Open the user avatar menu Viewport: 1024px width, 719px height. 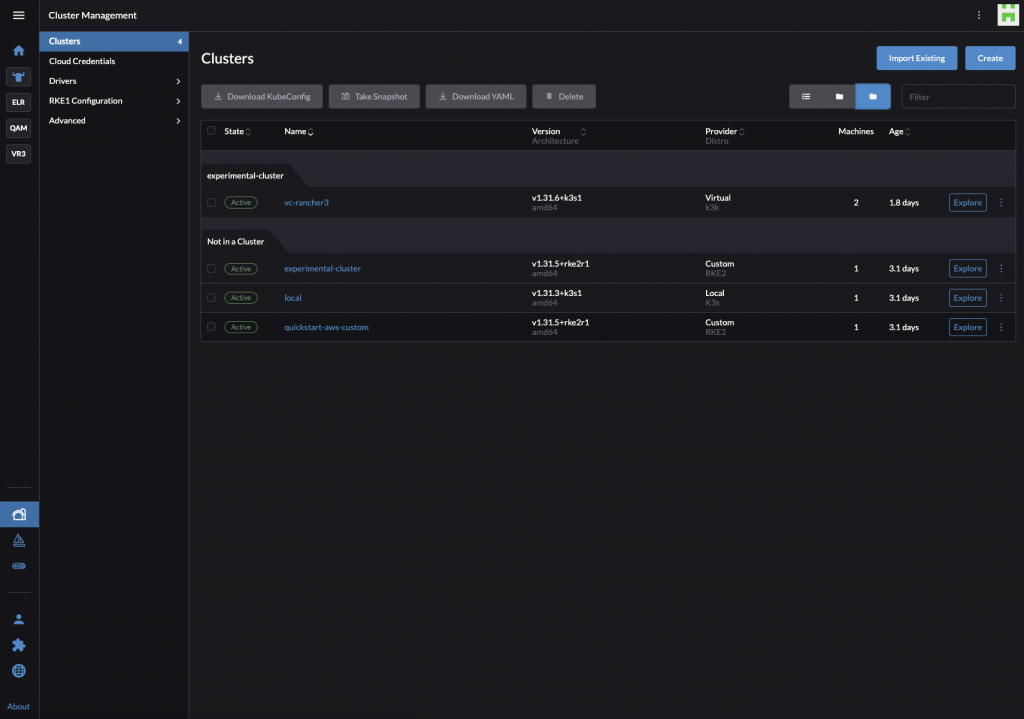point(1008,15)
